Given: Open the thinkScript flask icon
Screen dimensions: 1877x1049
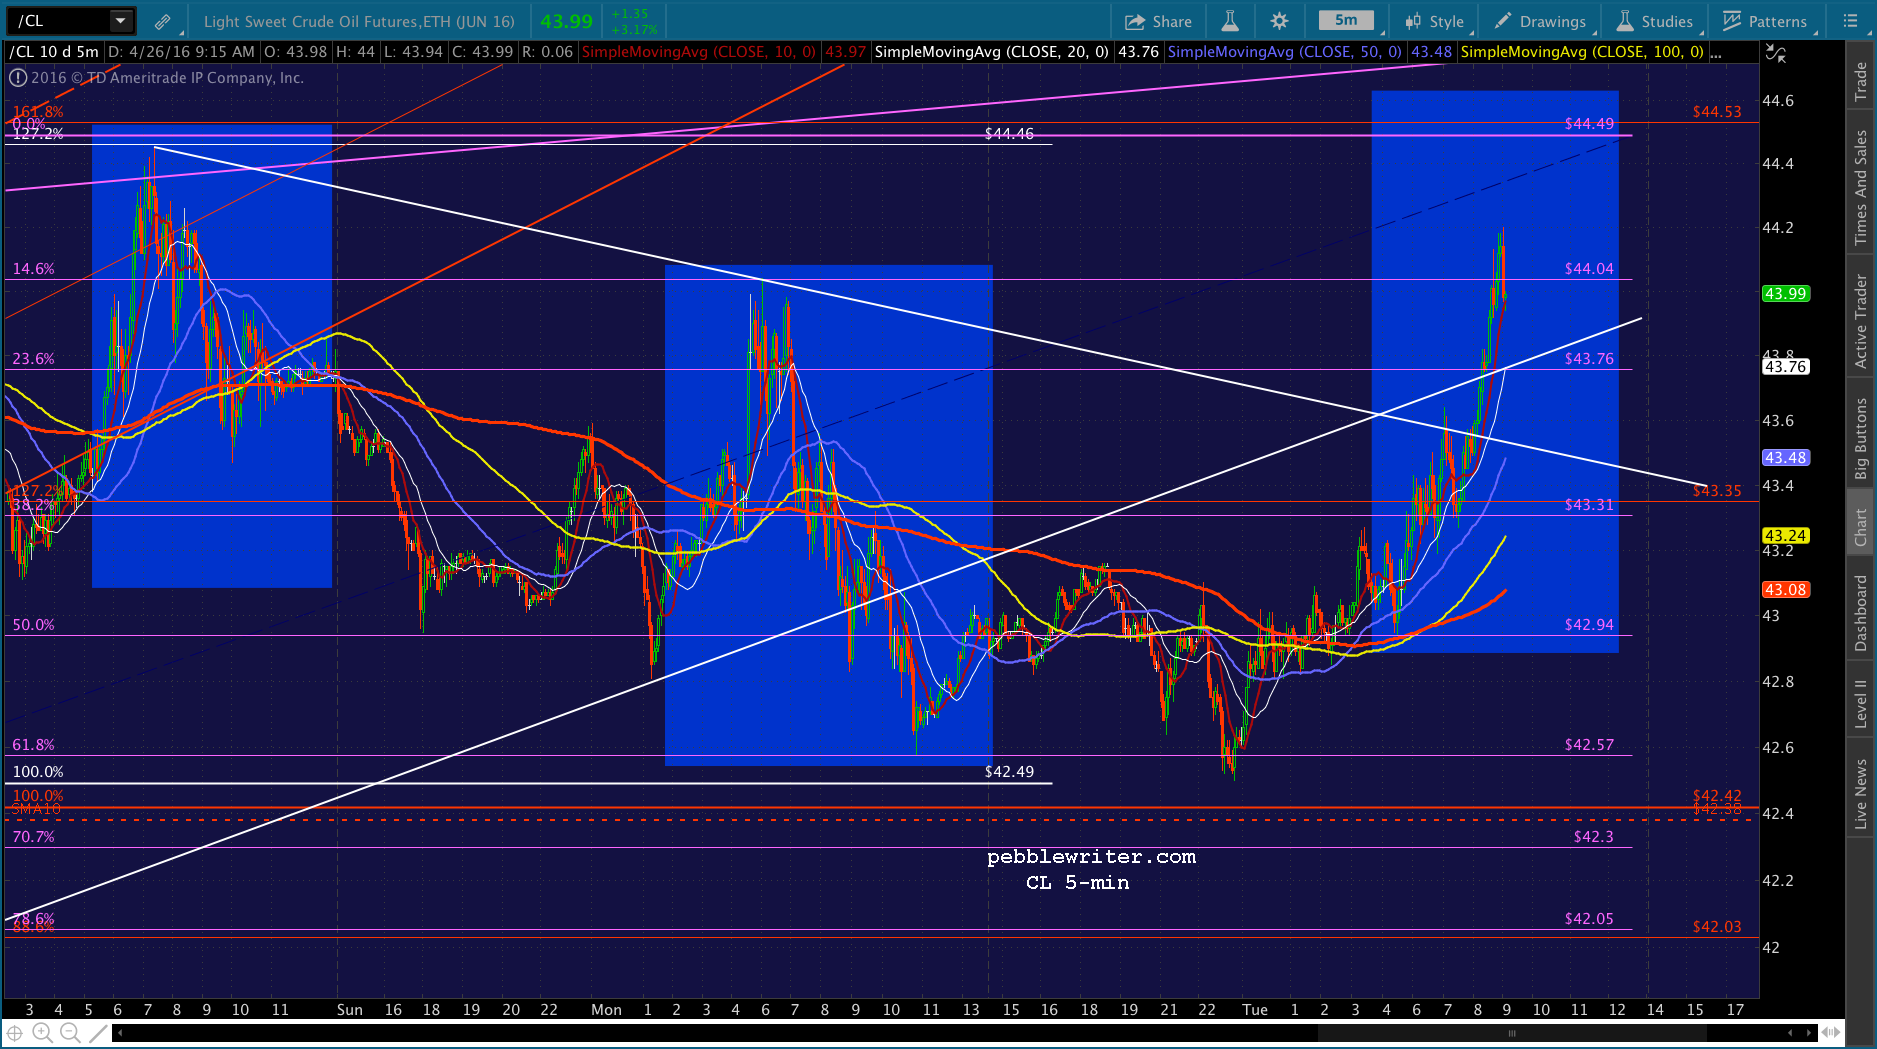Looking at the screenshot, I should point(1230,21).
